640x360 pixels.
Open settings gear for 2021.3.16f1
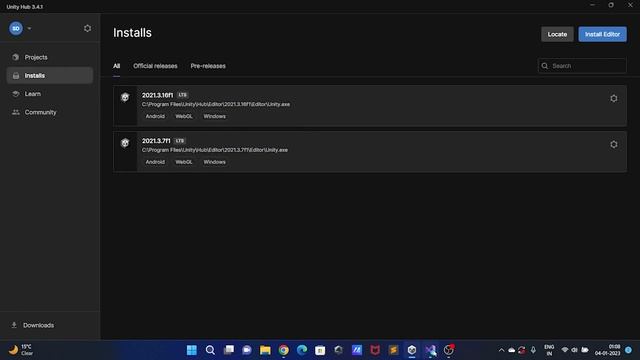coord(613,98)
